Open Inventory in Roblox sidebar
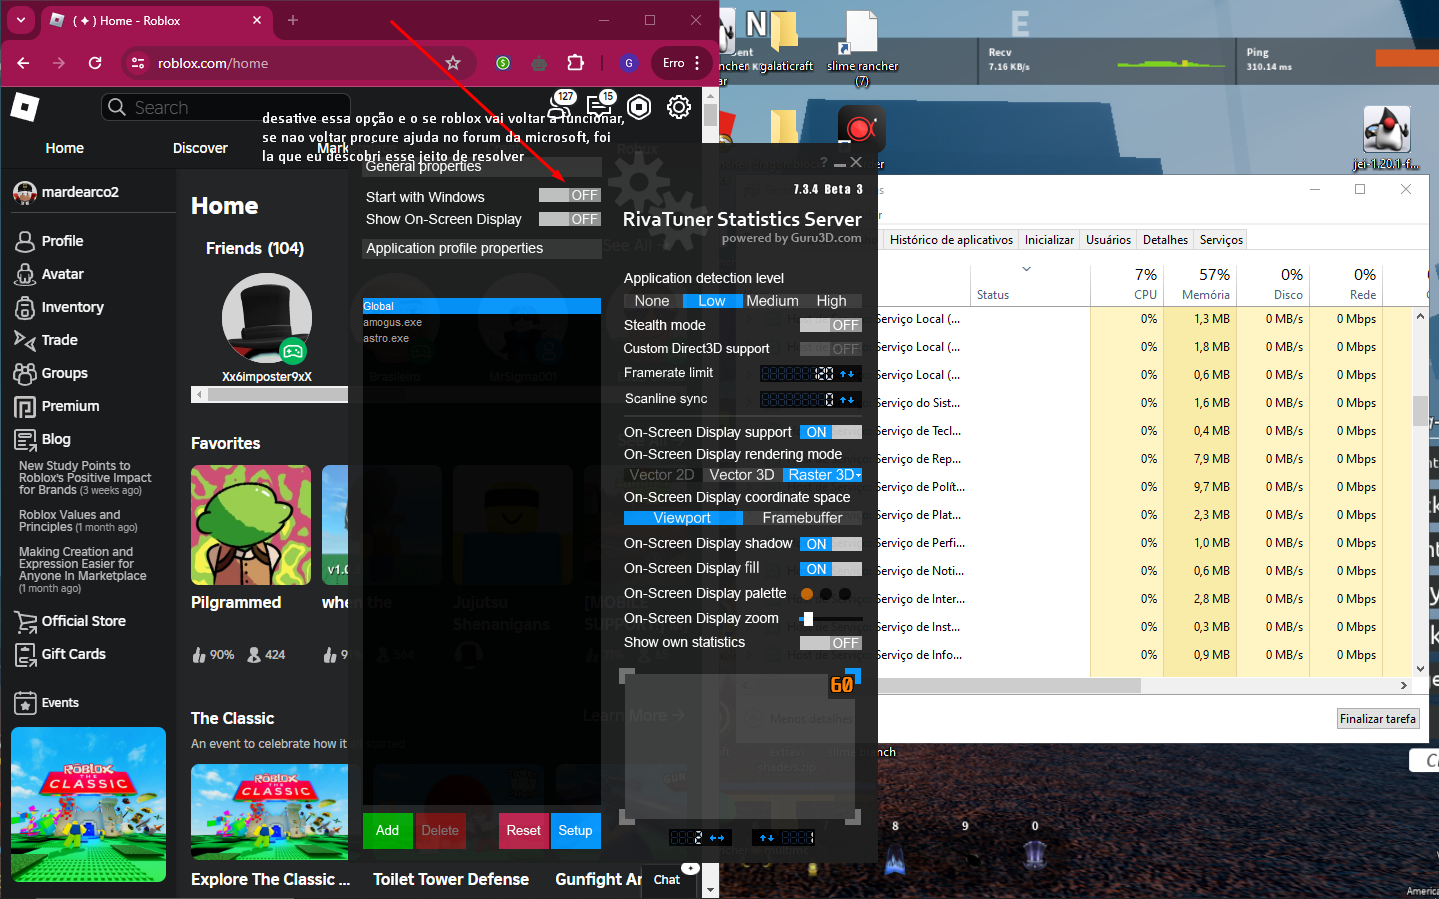The height and width of the screenshot is (899, 1439). [60, 307]
